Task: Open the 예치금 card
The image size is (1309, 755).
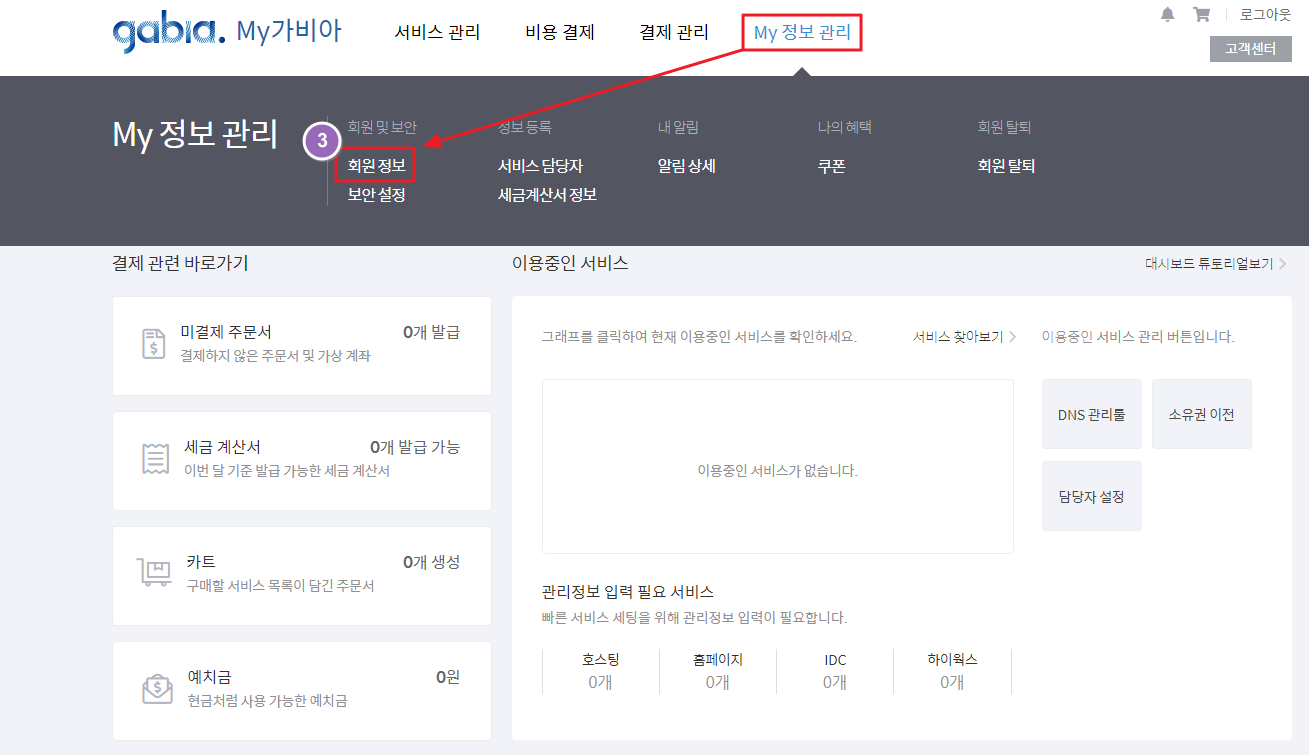Action: (302, 691)
